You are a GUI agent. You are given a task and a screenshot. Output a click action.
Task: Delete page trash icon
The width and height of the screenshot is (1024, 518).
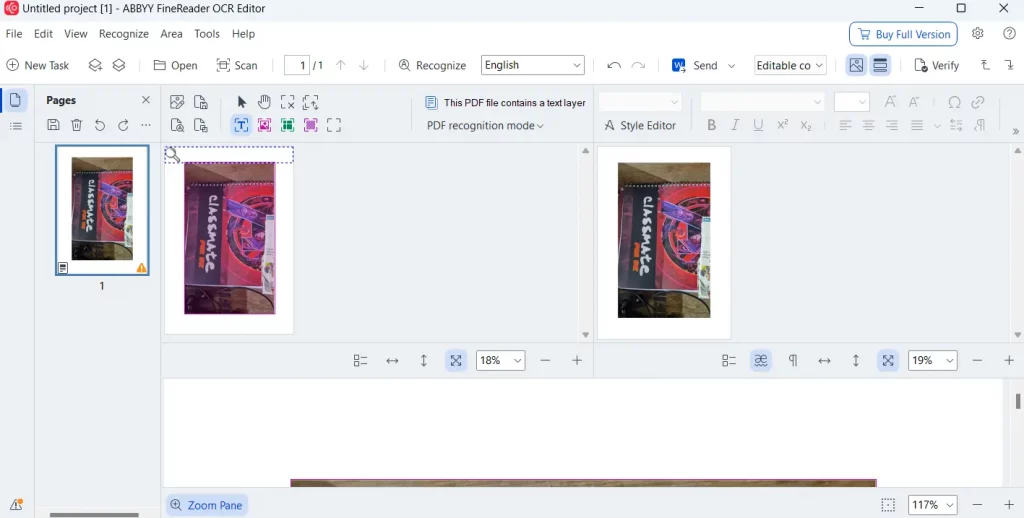point(76,125)
